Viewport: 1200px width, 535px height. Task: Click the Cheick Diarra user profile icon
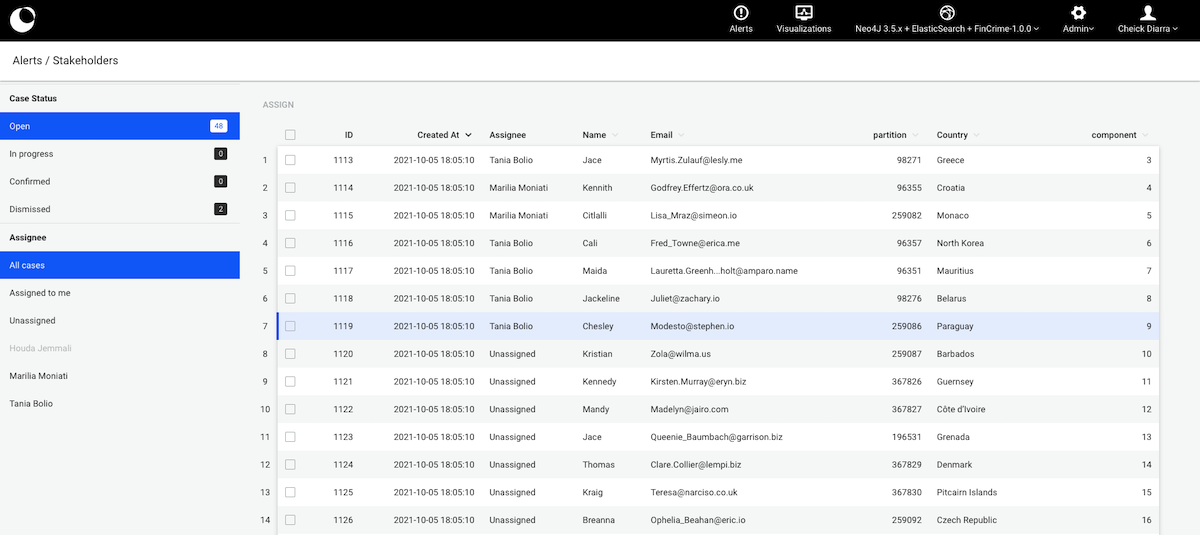[x=1148, y=13]
